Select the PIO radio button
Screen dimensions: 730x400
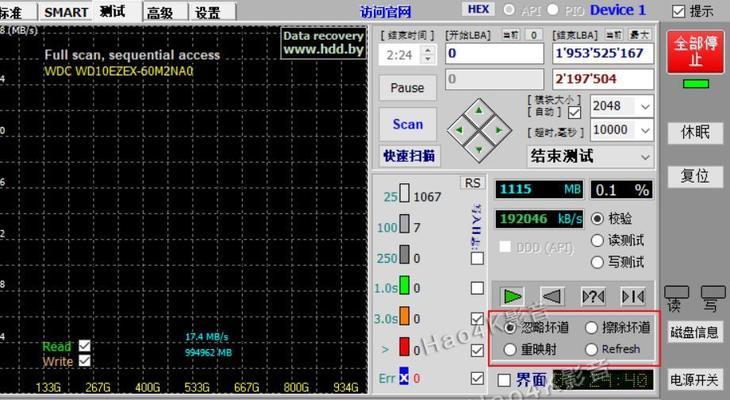[553, 10]
